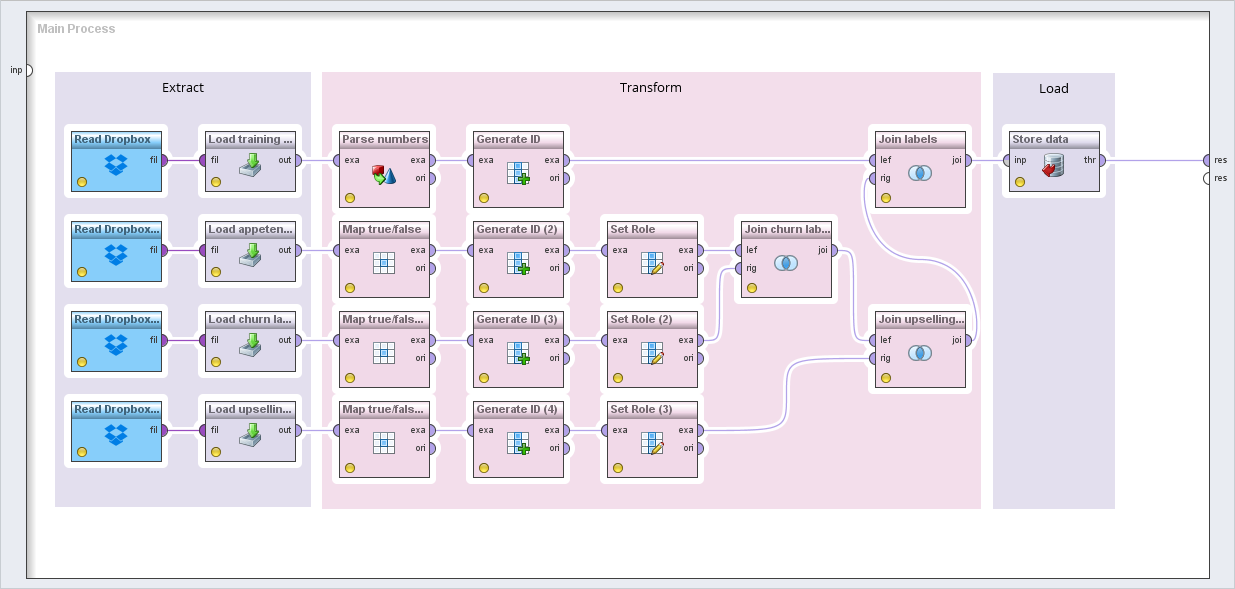Click the Generate ID operator icon
This screenshot has width=1235, height=589.
[x=518, y=173]
